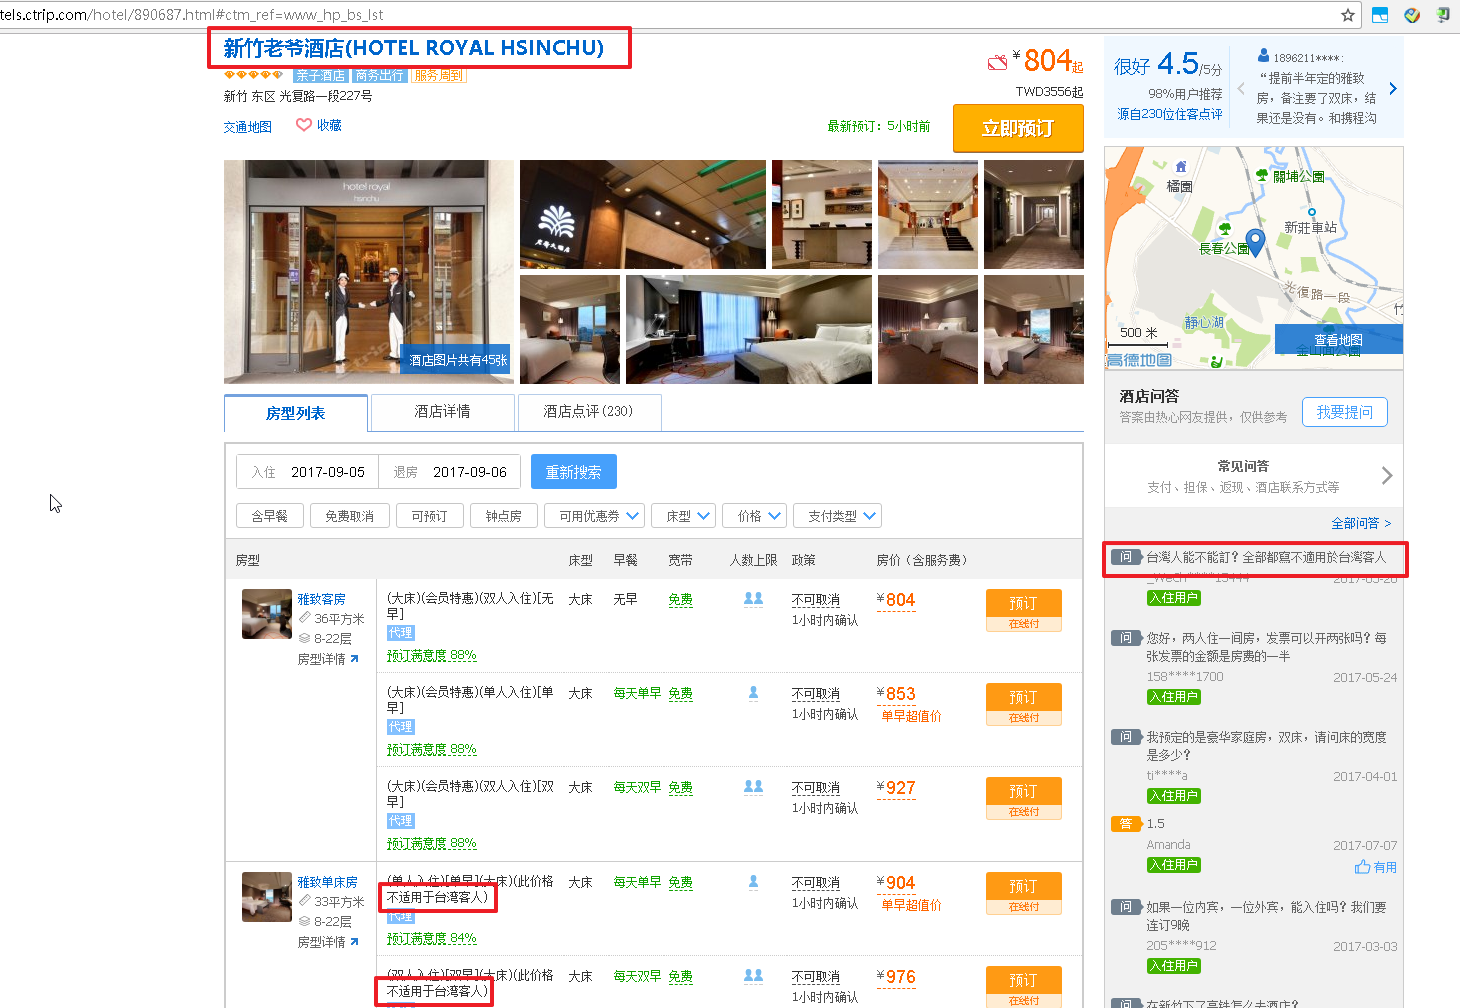Switch to the 酒店详情 tab

[442, 412]
